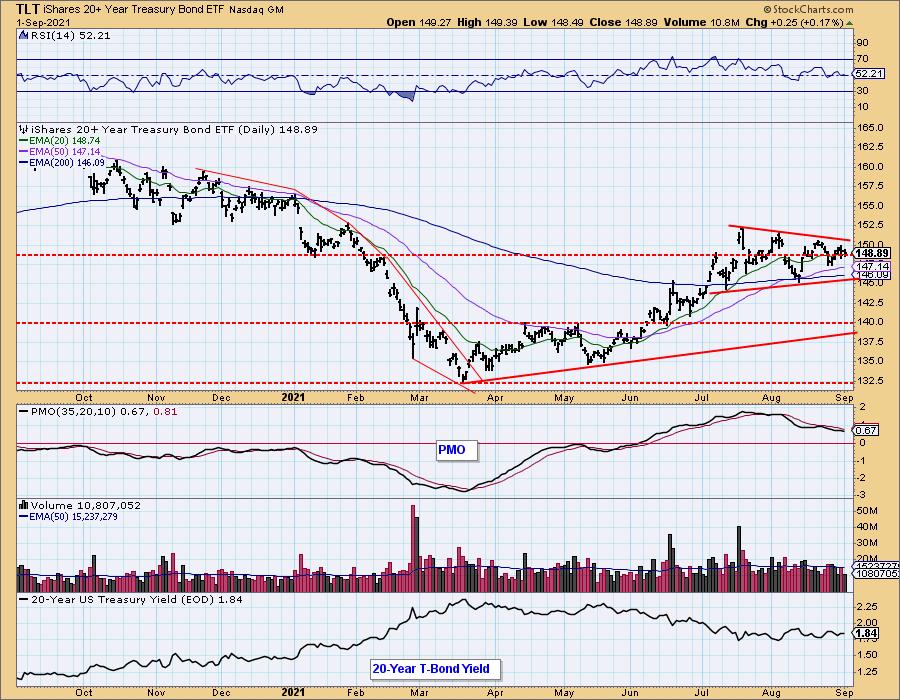
Task: Click the volume bars icon beside Volume label
Action: click(x=24, y=505)
